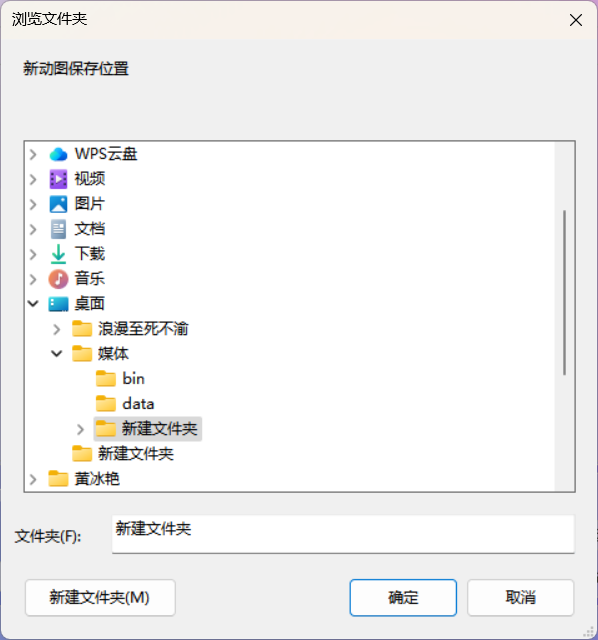Screen dimensions: 598x640
Task: Click the 视频 video library icon
Action: pos(58,179)
